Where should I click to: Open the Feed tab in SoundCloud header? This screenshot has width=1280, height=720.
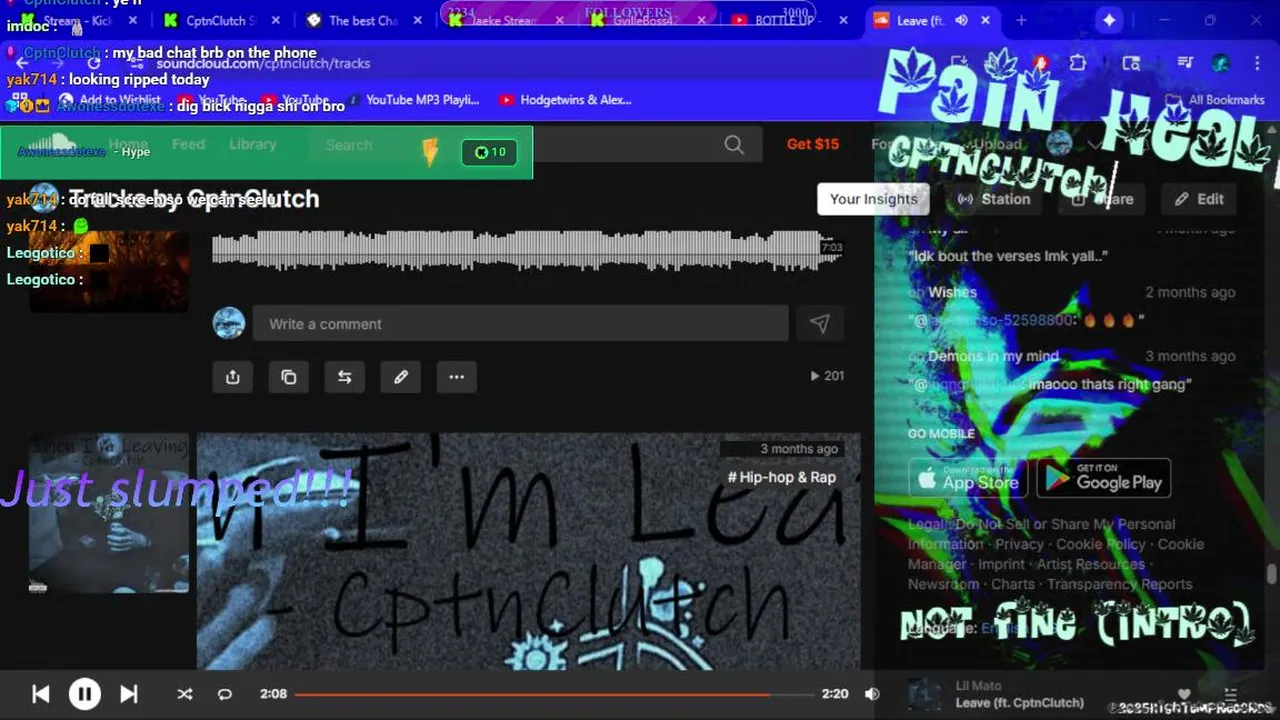click(188, 145)
